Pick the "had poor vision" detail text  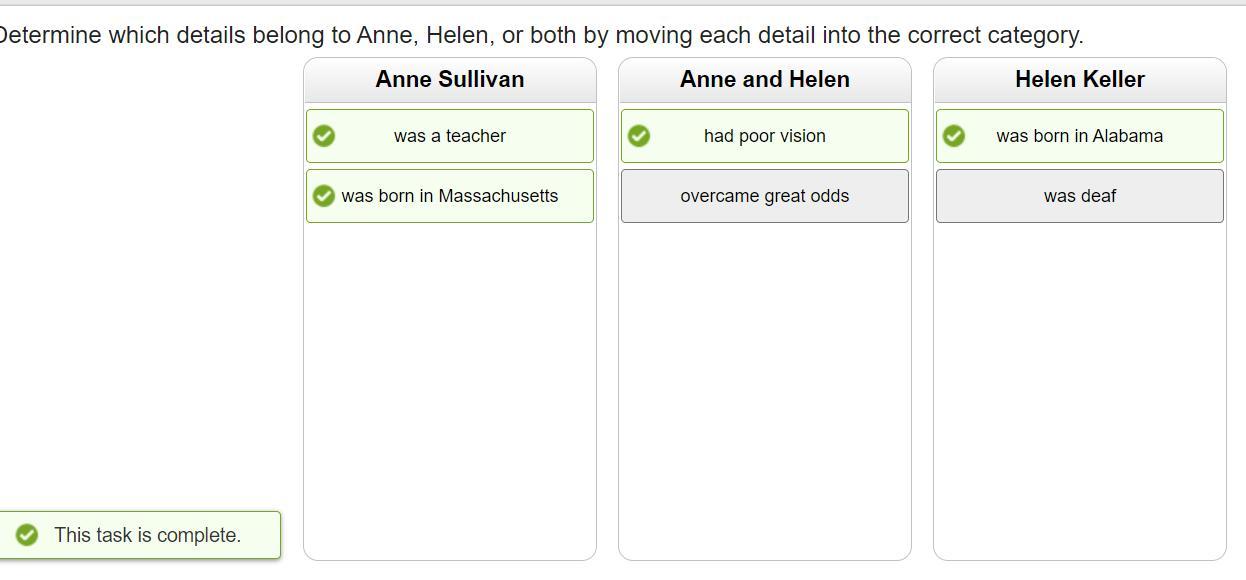[765, 136]
